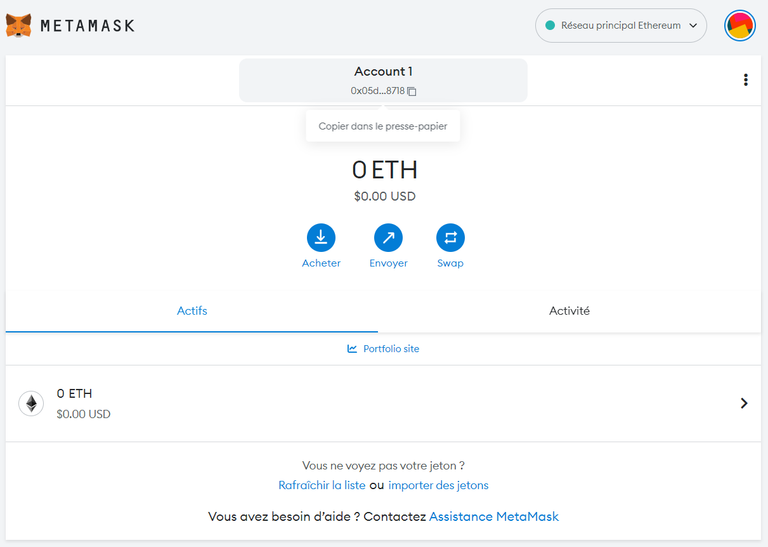Click the large 0 ETH balance
The width and height of the screenshot is (768, 547).
click(x=384, y=170)
